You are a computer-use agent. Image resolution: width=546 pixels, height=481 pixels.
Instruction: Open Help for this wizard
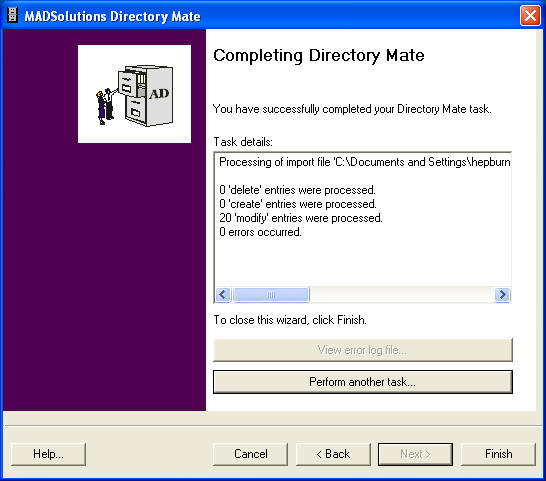pos(48,454)
